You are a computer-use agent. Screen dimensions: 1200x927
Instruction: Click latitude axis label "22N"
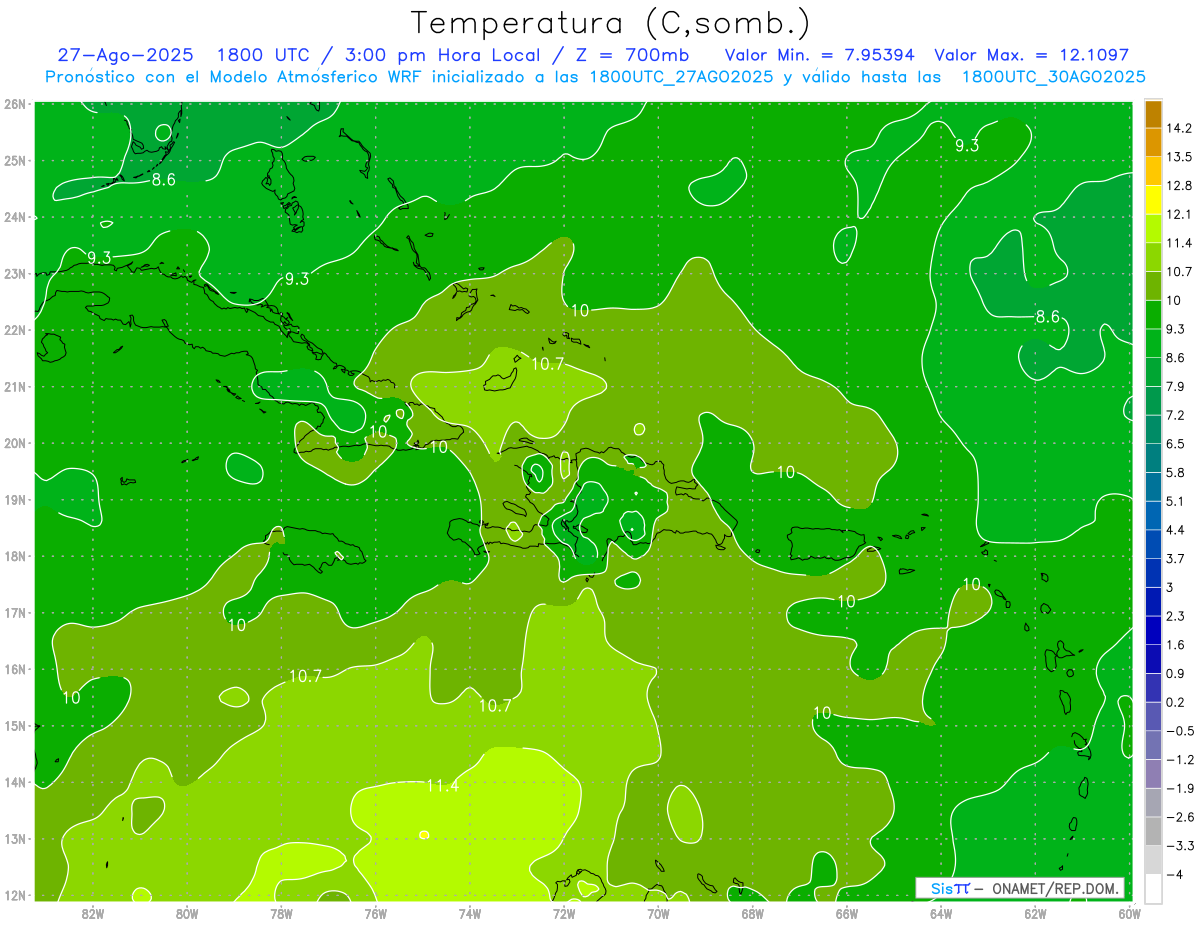(x=15, y=330)
